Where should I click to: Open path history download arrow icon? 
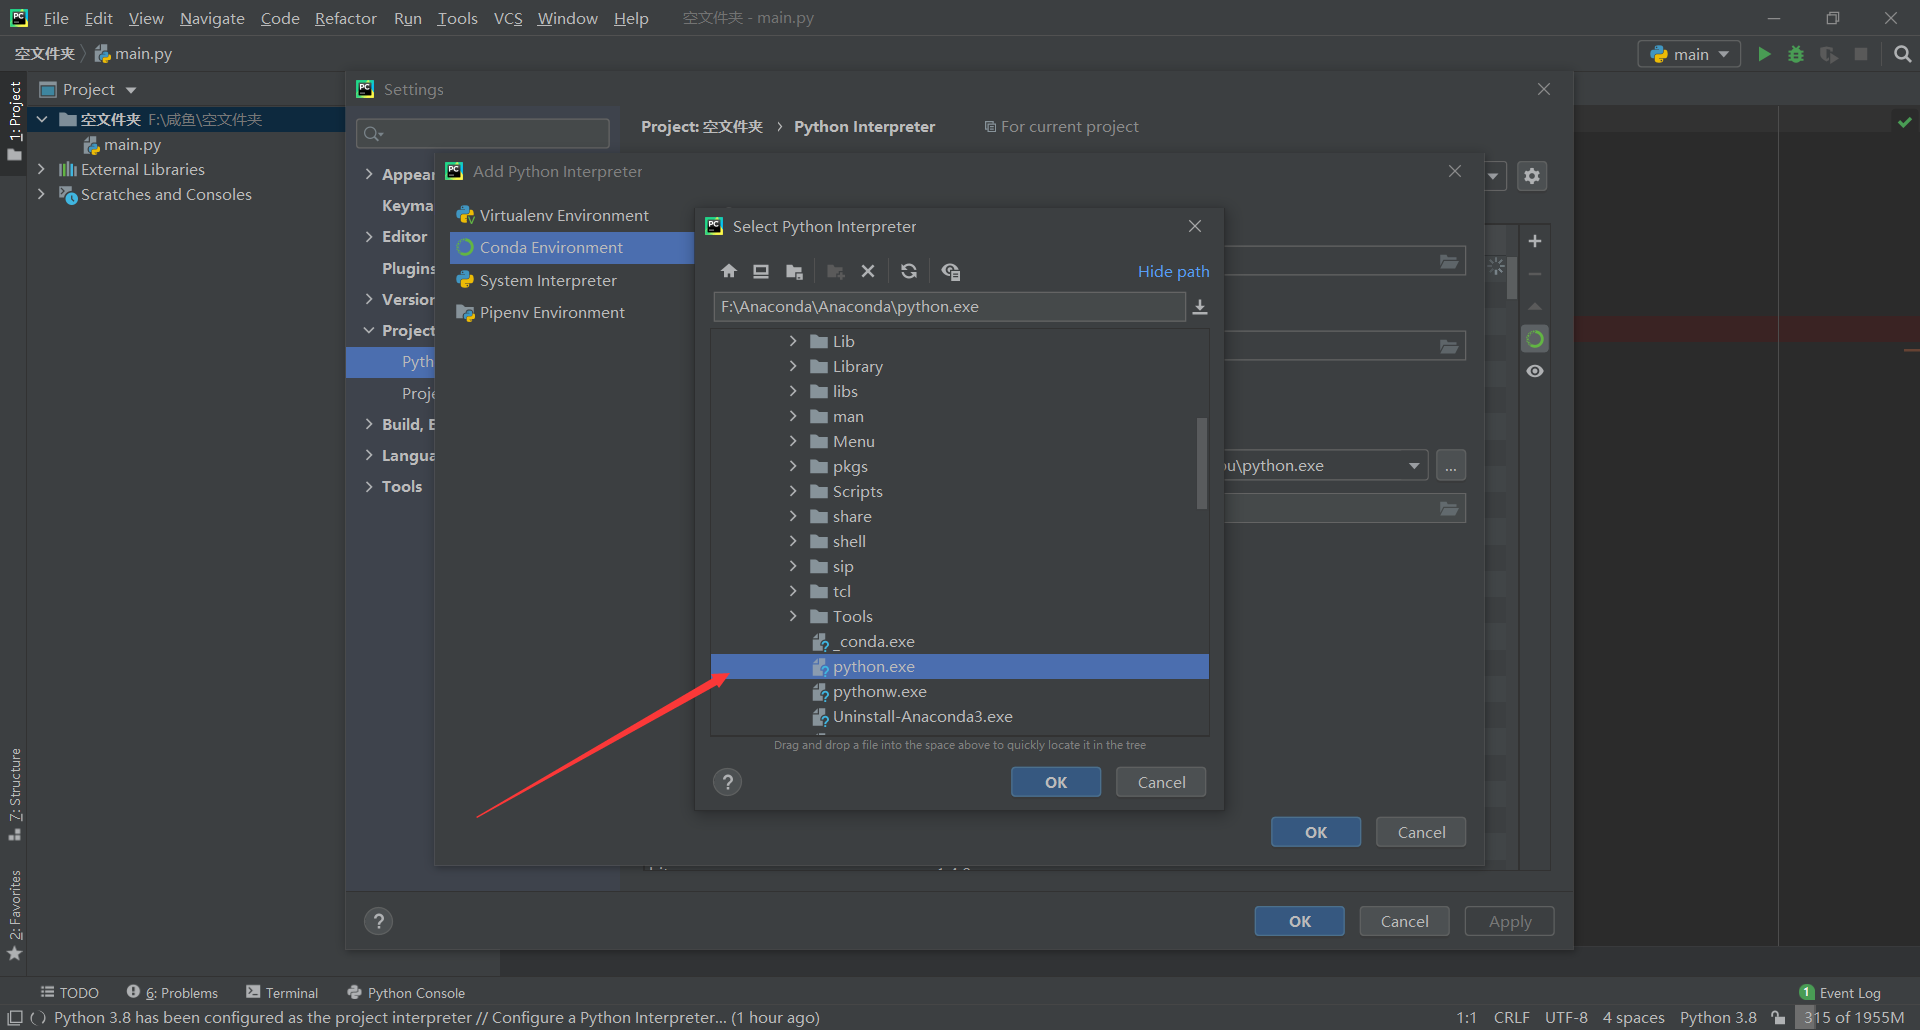[x=1200, y=307]
